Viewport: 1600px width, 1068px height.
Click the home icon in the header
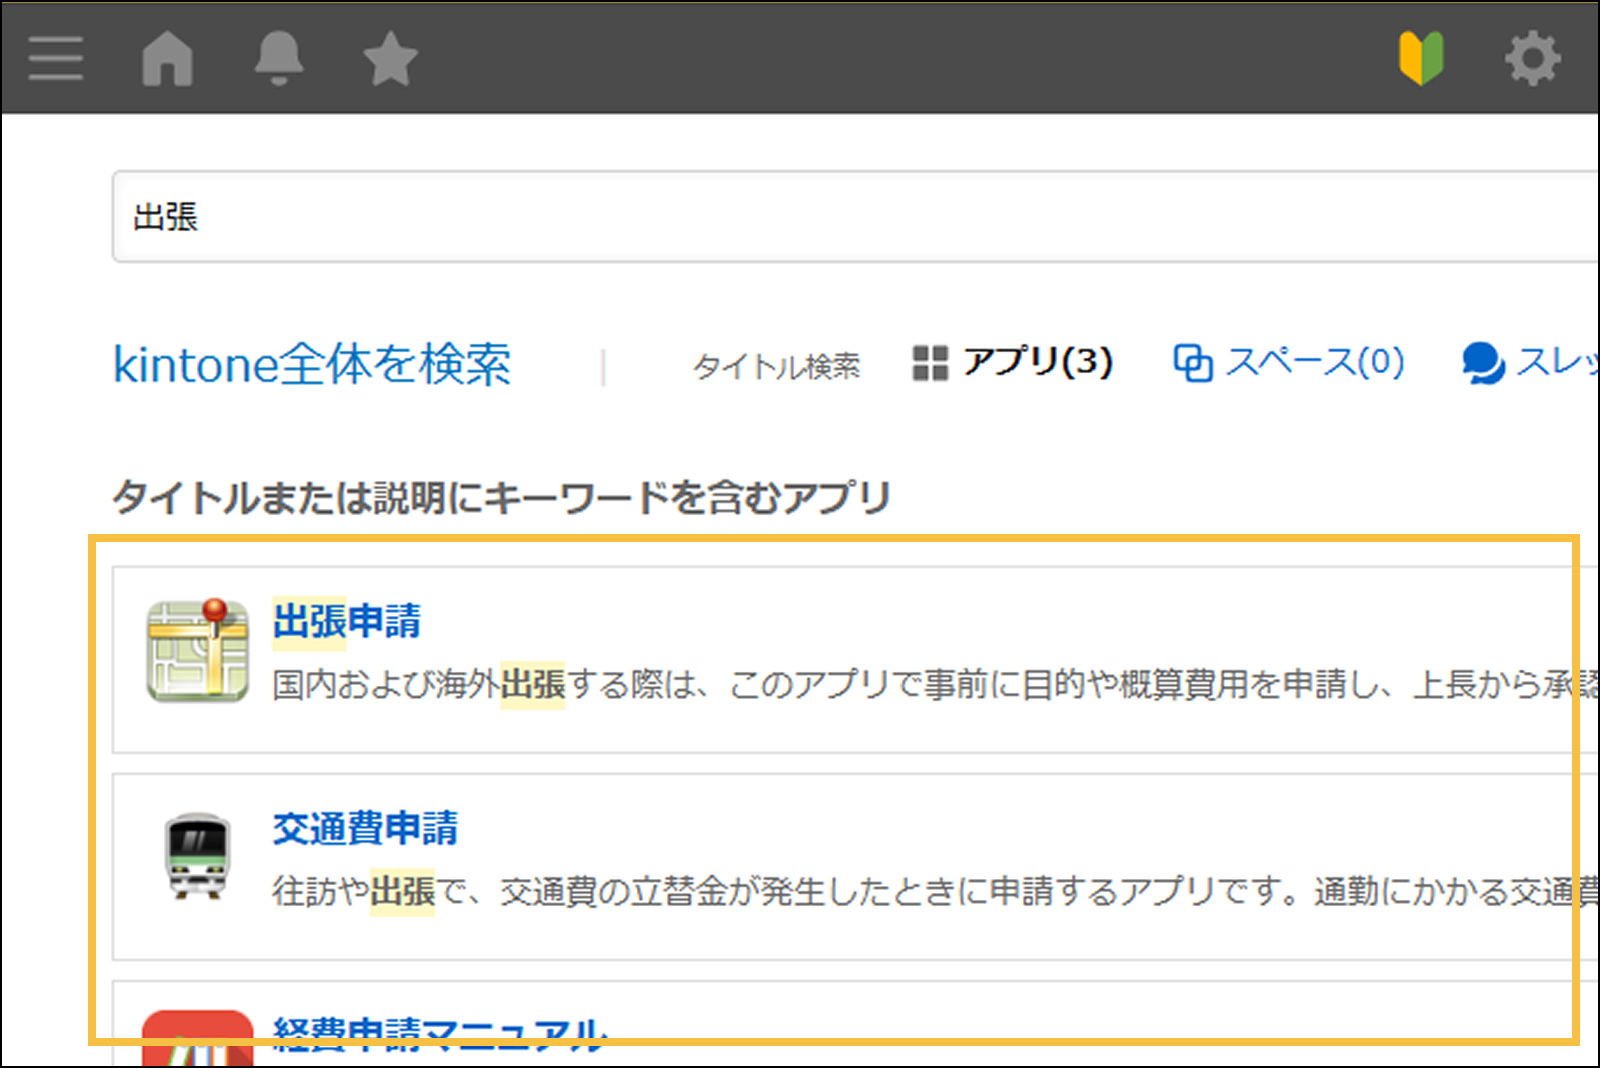pyautogui.click(x=168, y=58)
